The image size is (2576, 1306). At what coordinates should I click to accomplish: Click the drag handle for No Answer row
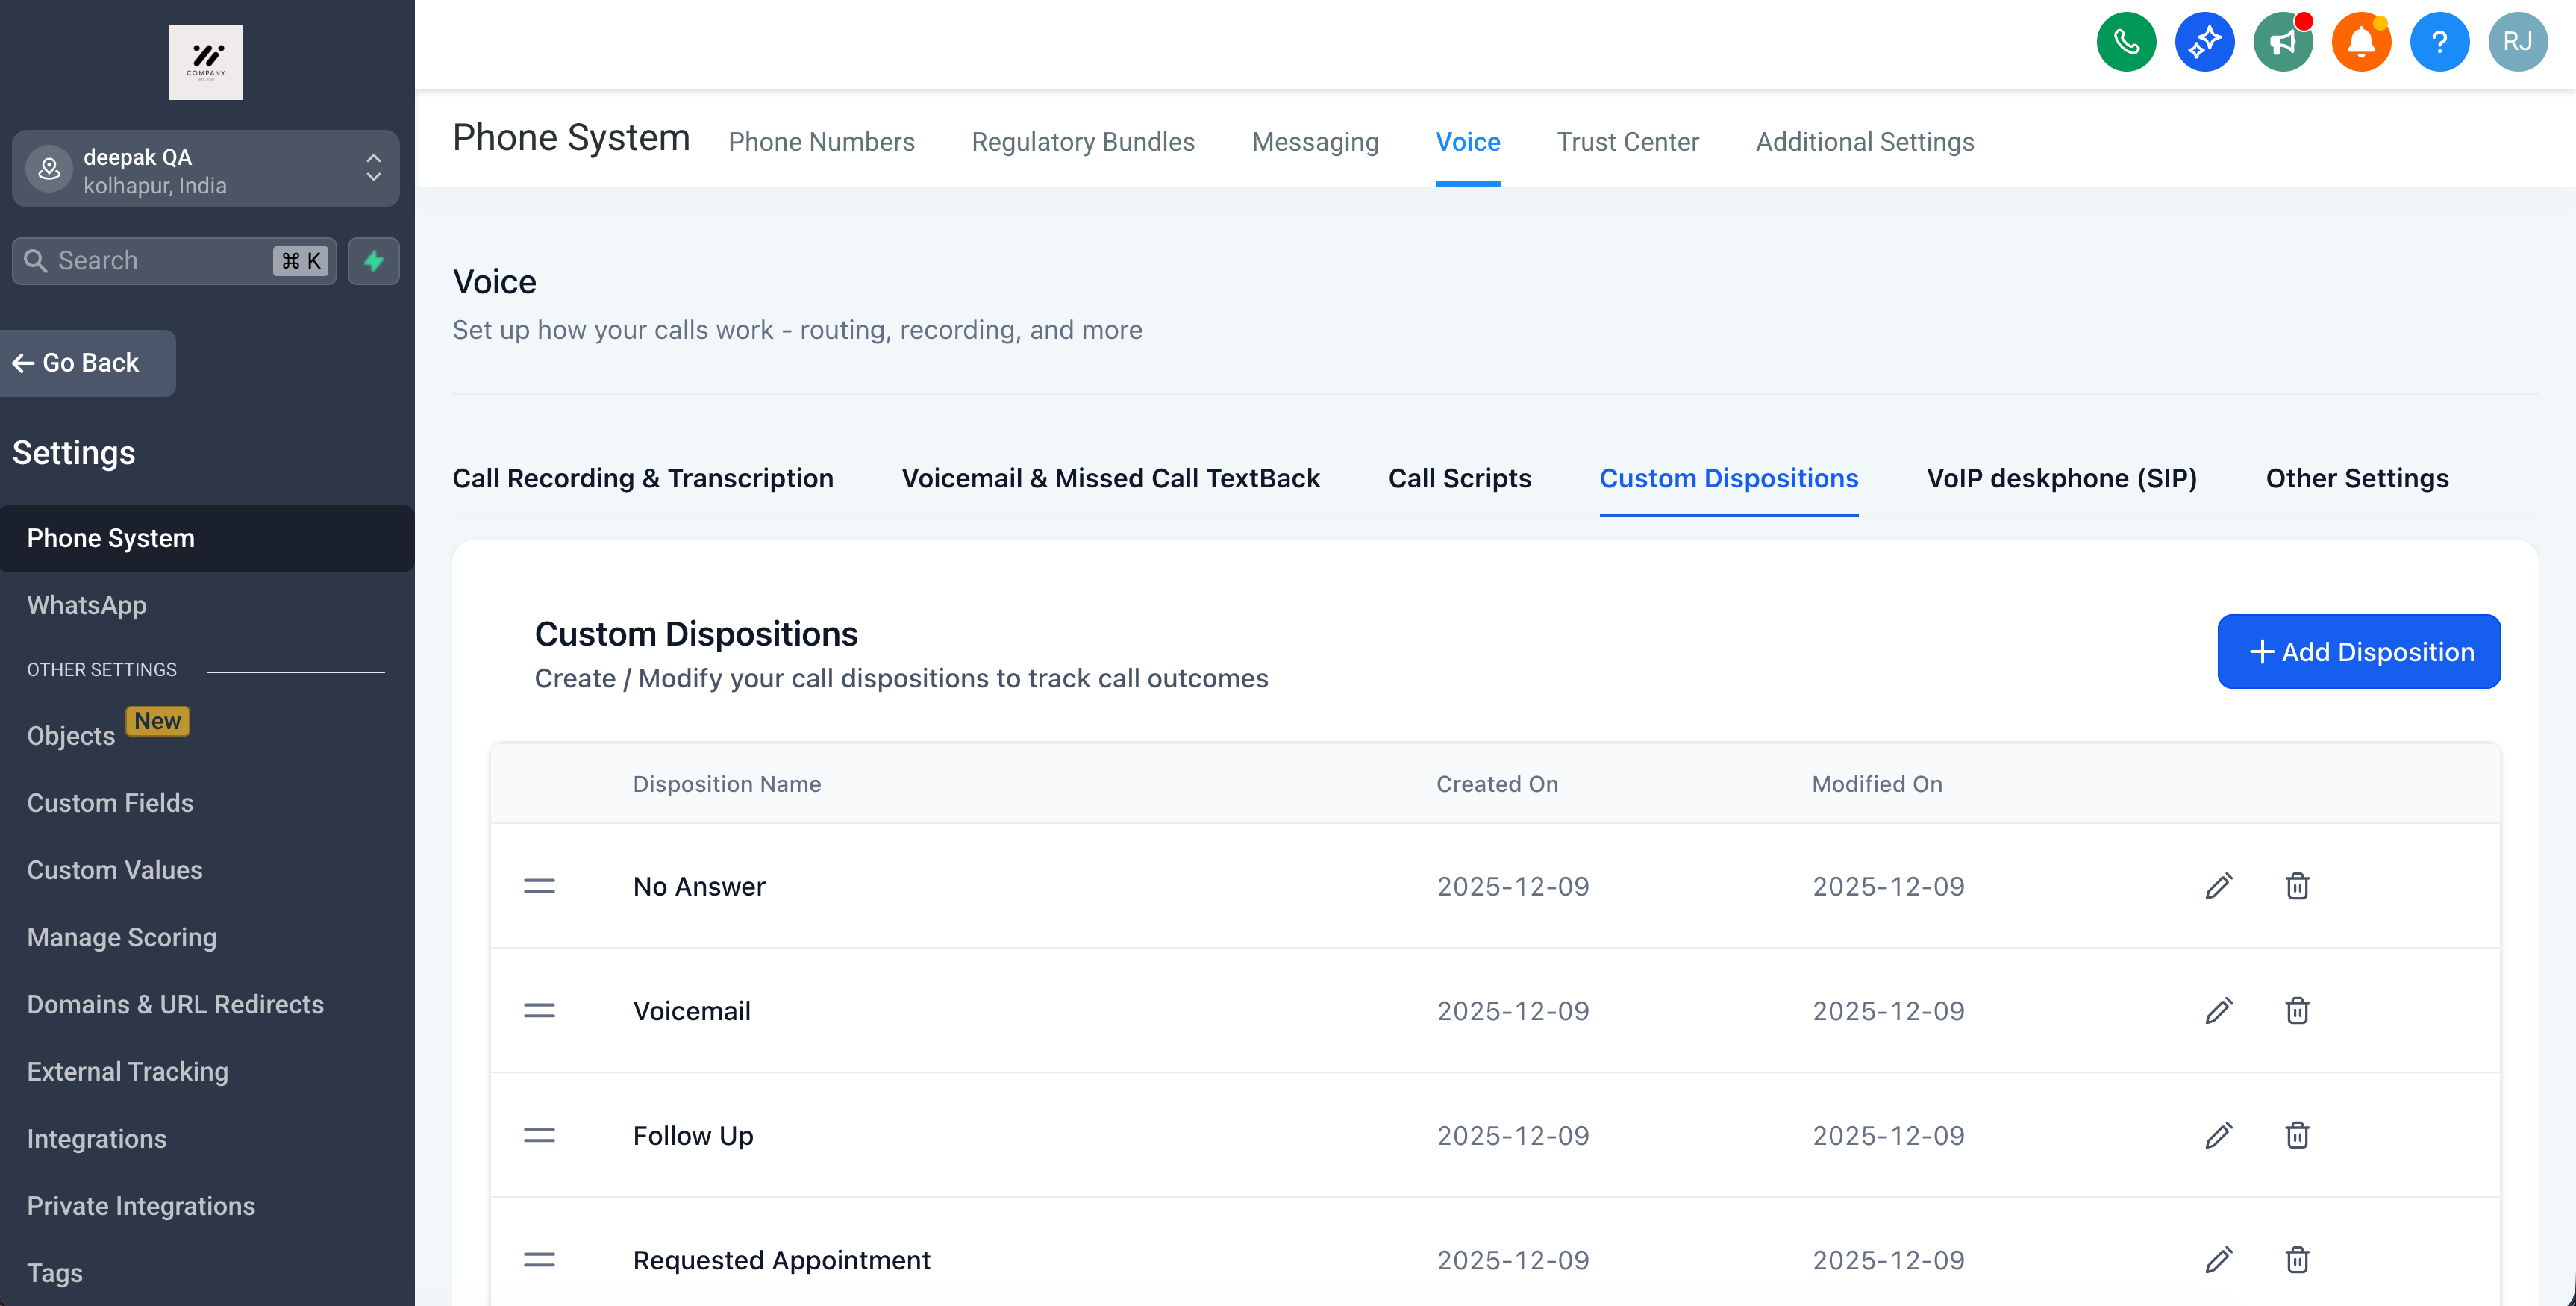[x=539, y=886]
